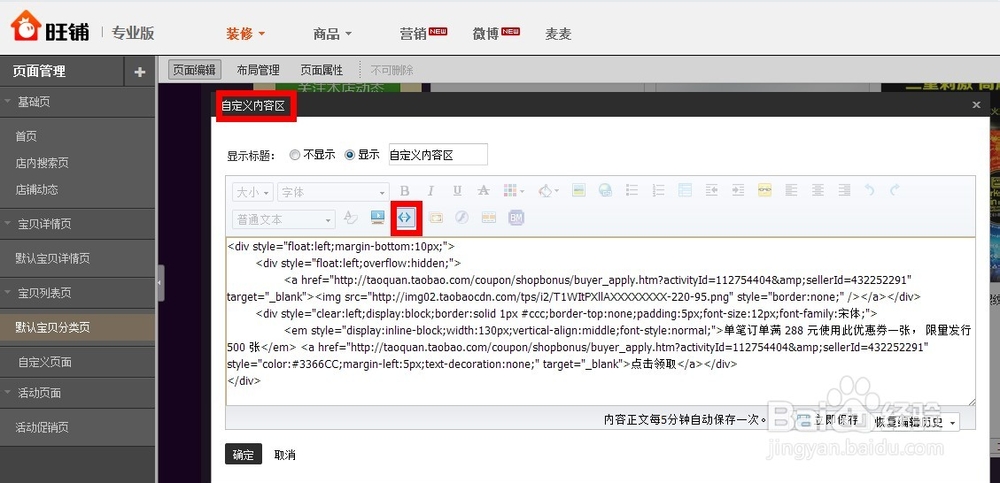Select the 显示 radio option

(349, 154)
